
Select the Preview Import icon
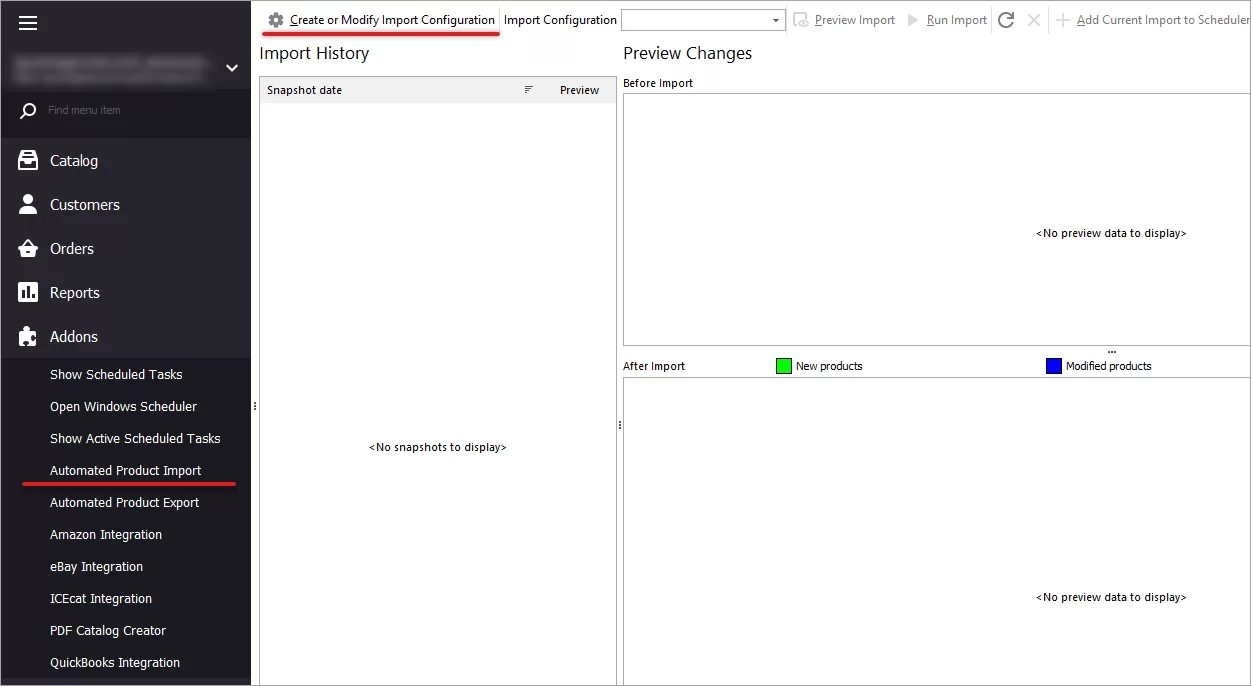tap(800, 19)
